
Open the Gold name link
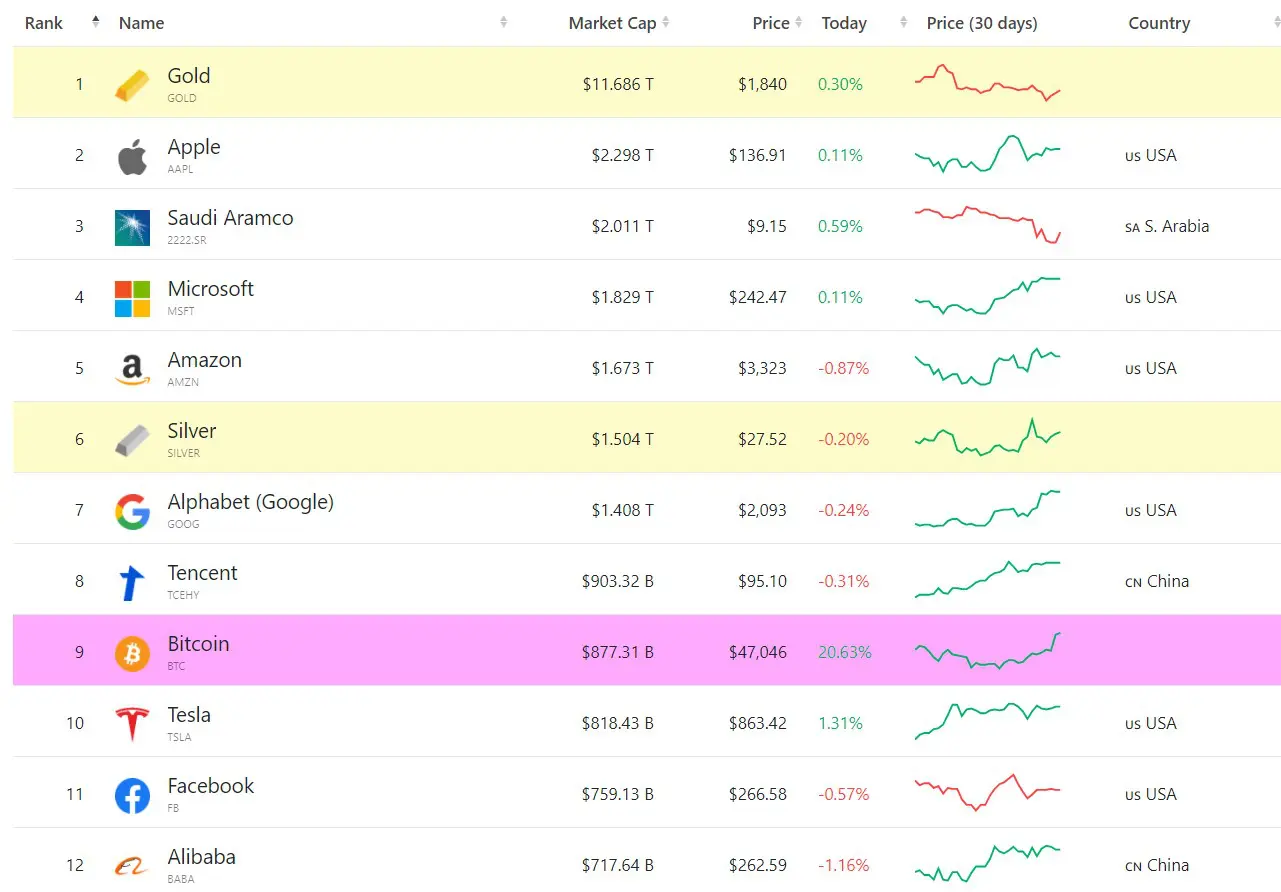point(189,76)
